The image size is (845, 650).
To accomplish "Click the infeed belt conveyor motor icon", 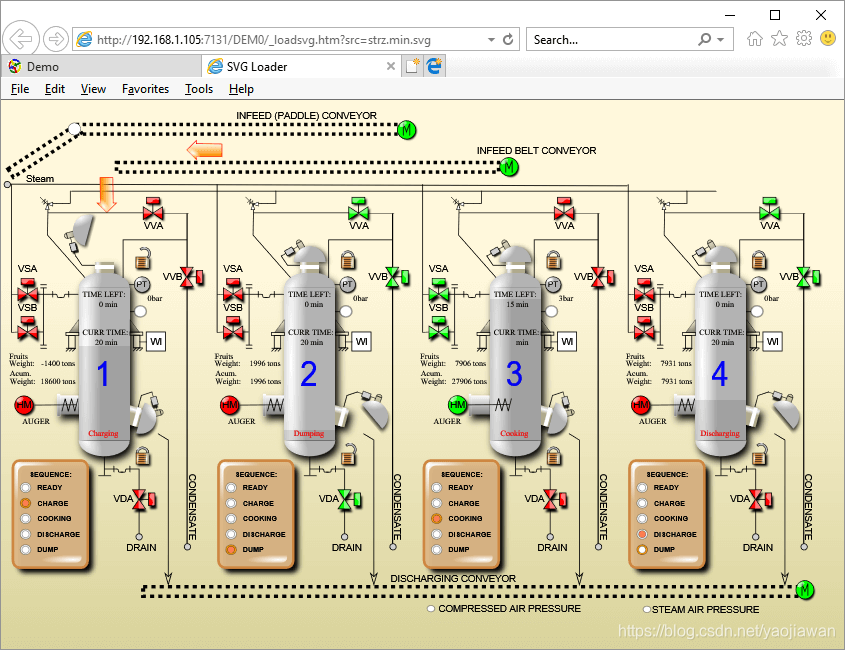I will (x=508, y=167).
